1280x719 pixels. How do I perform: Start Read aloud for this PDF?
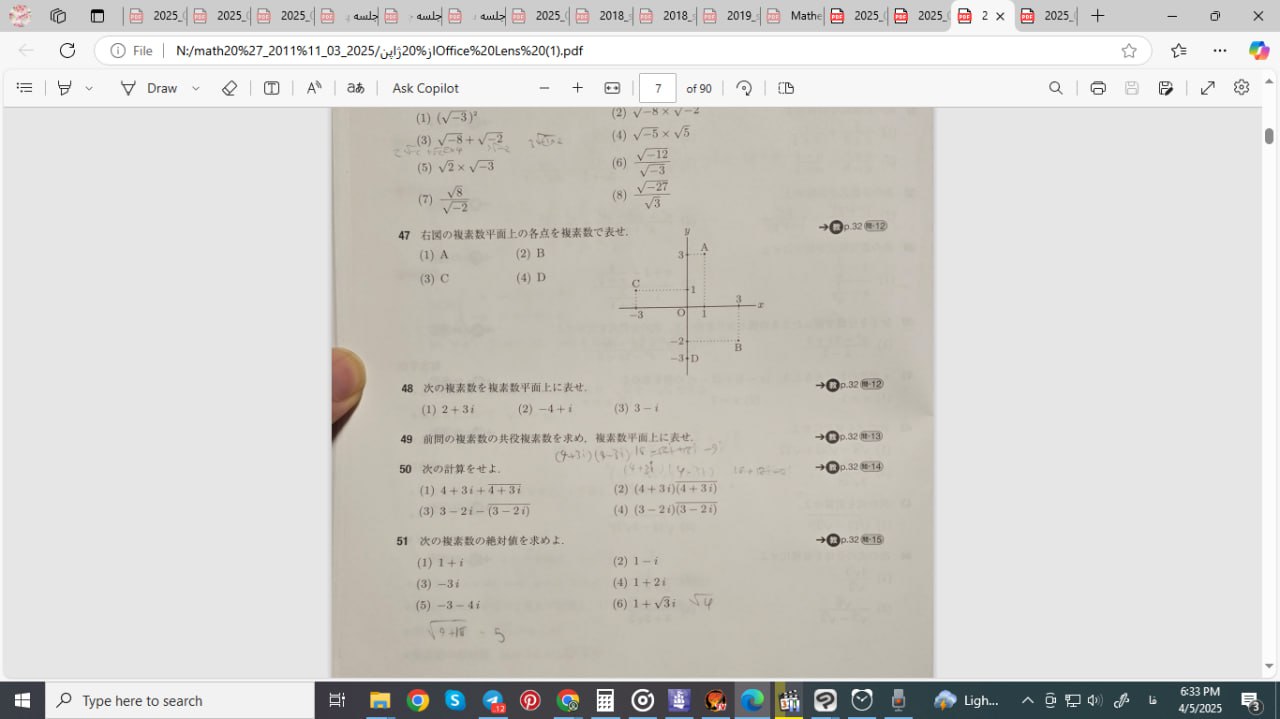(314, 88)
